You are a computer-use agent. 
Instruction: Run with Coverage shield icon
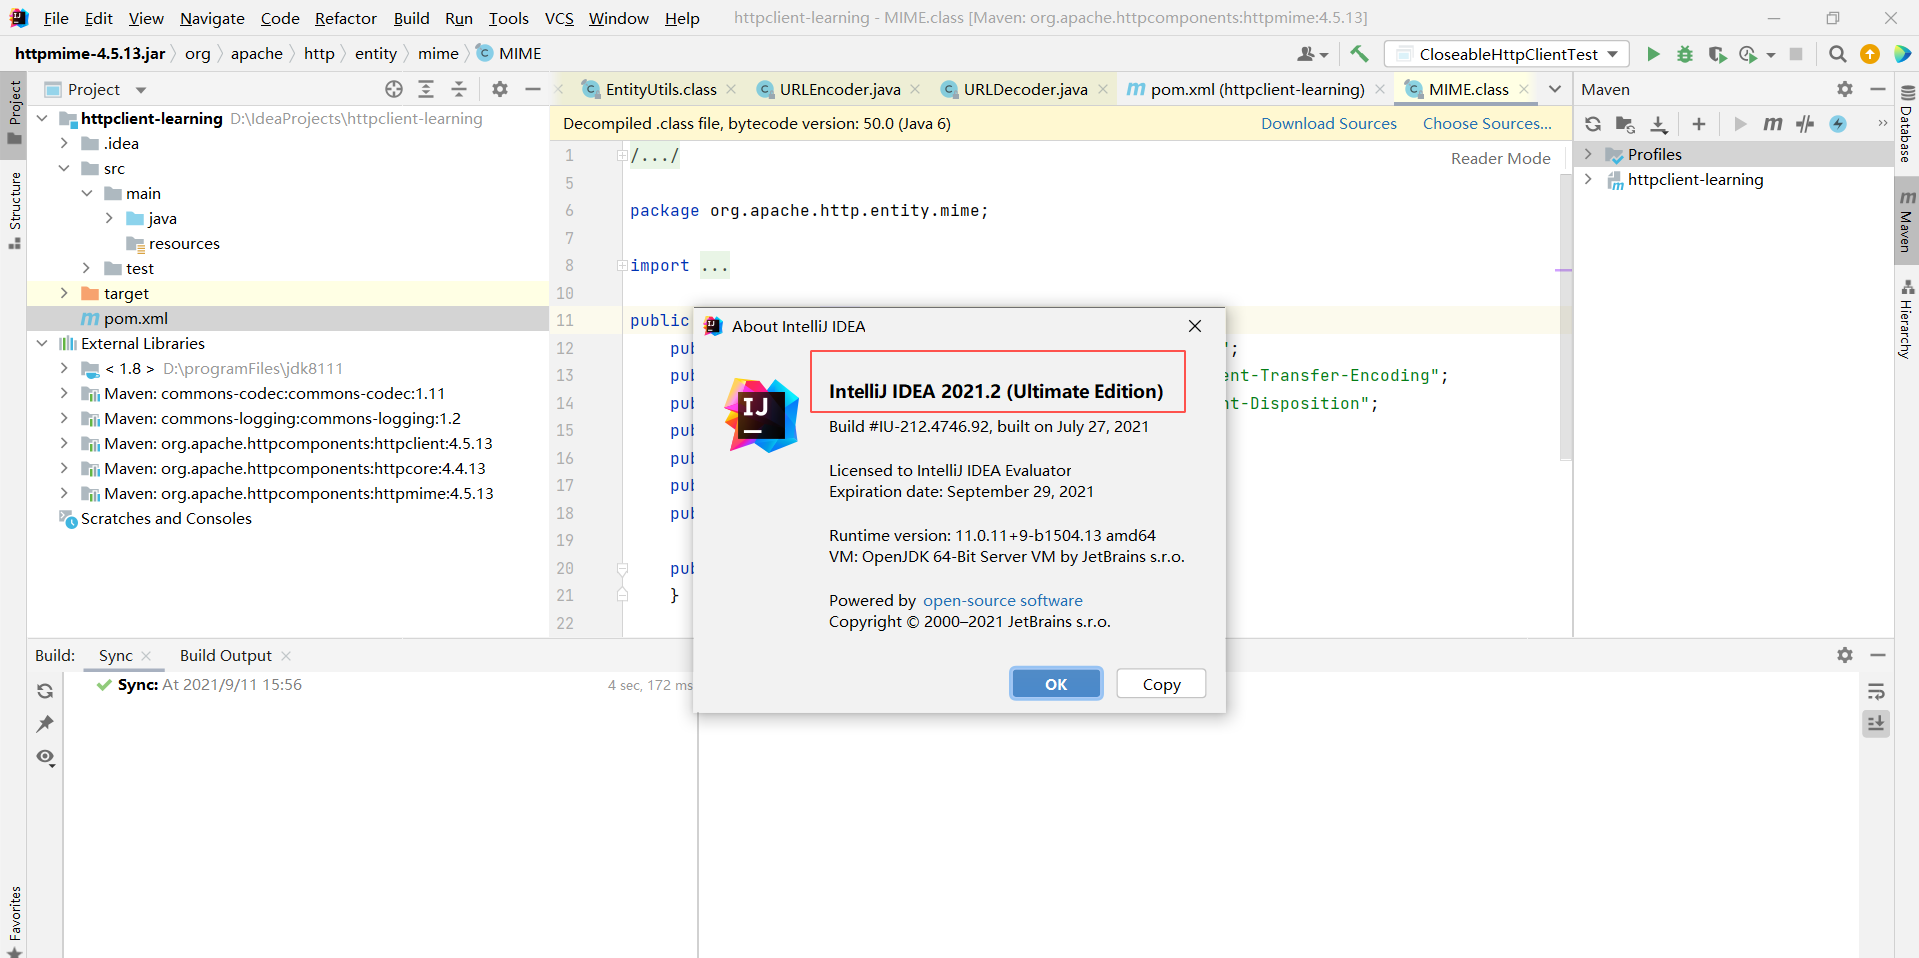[1717, 54]
